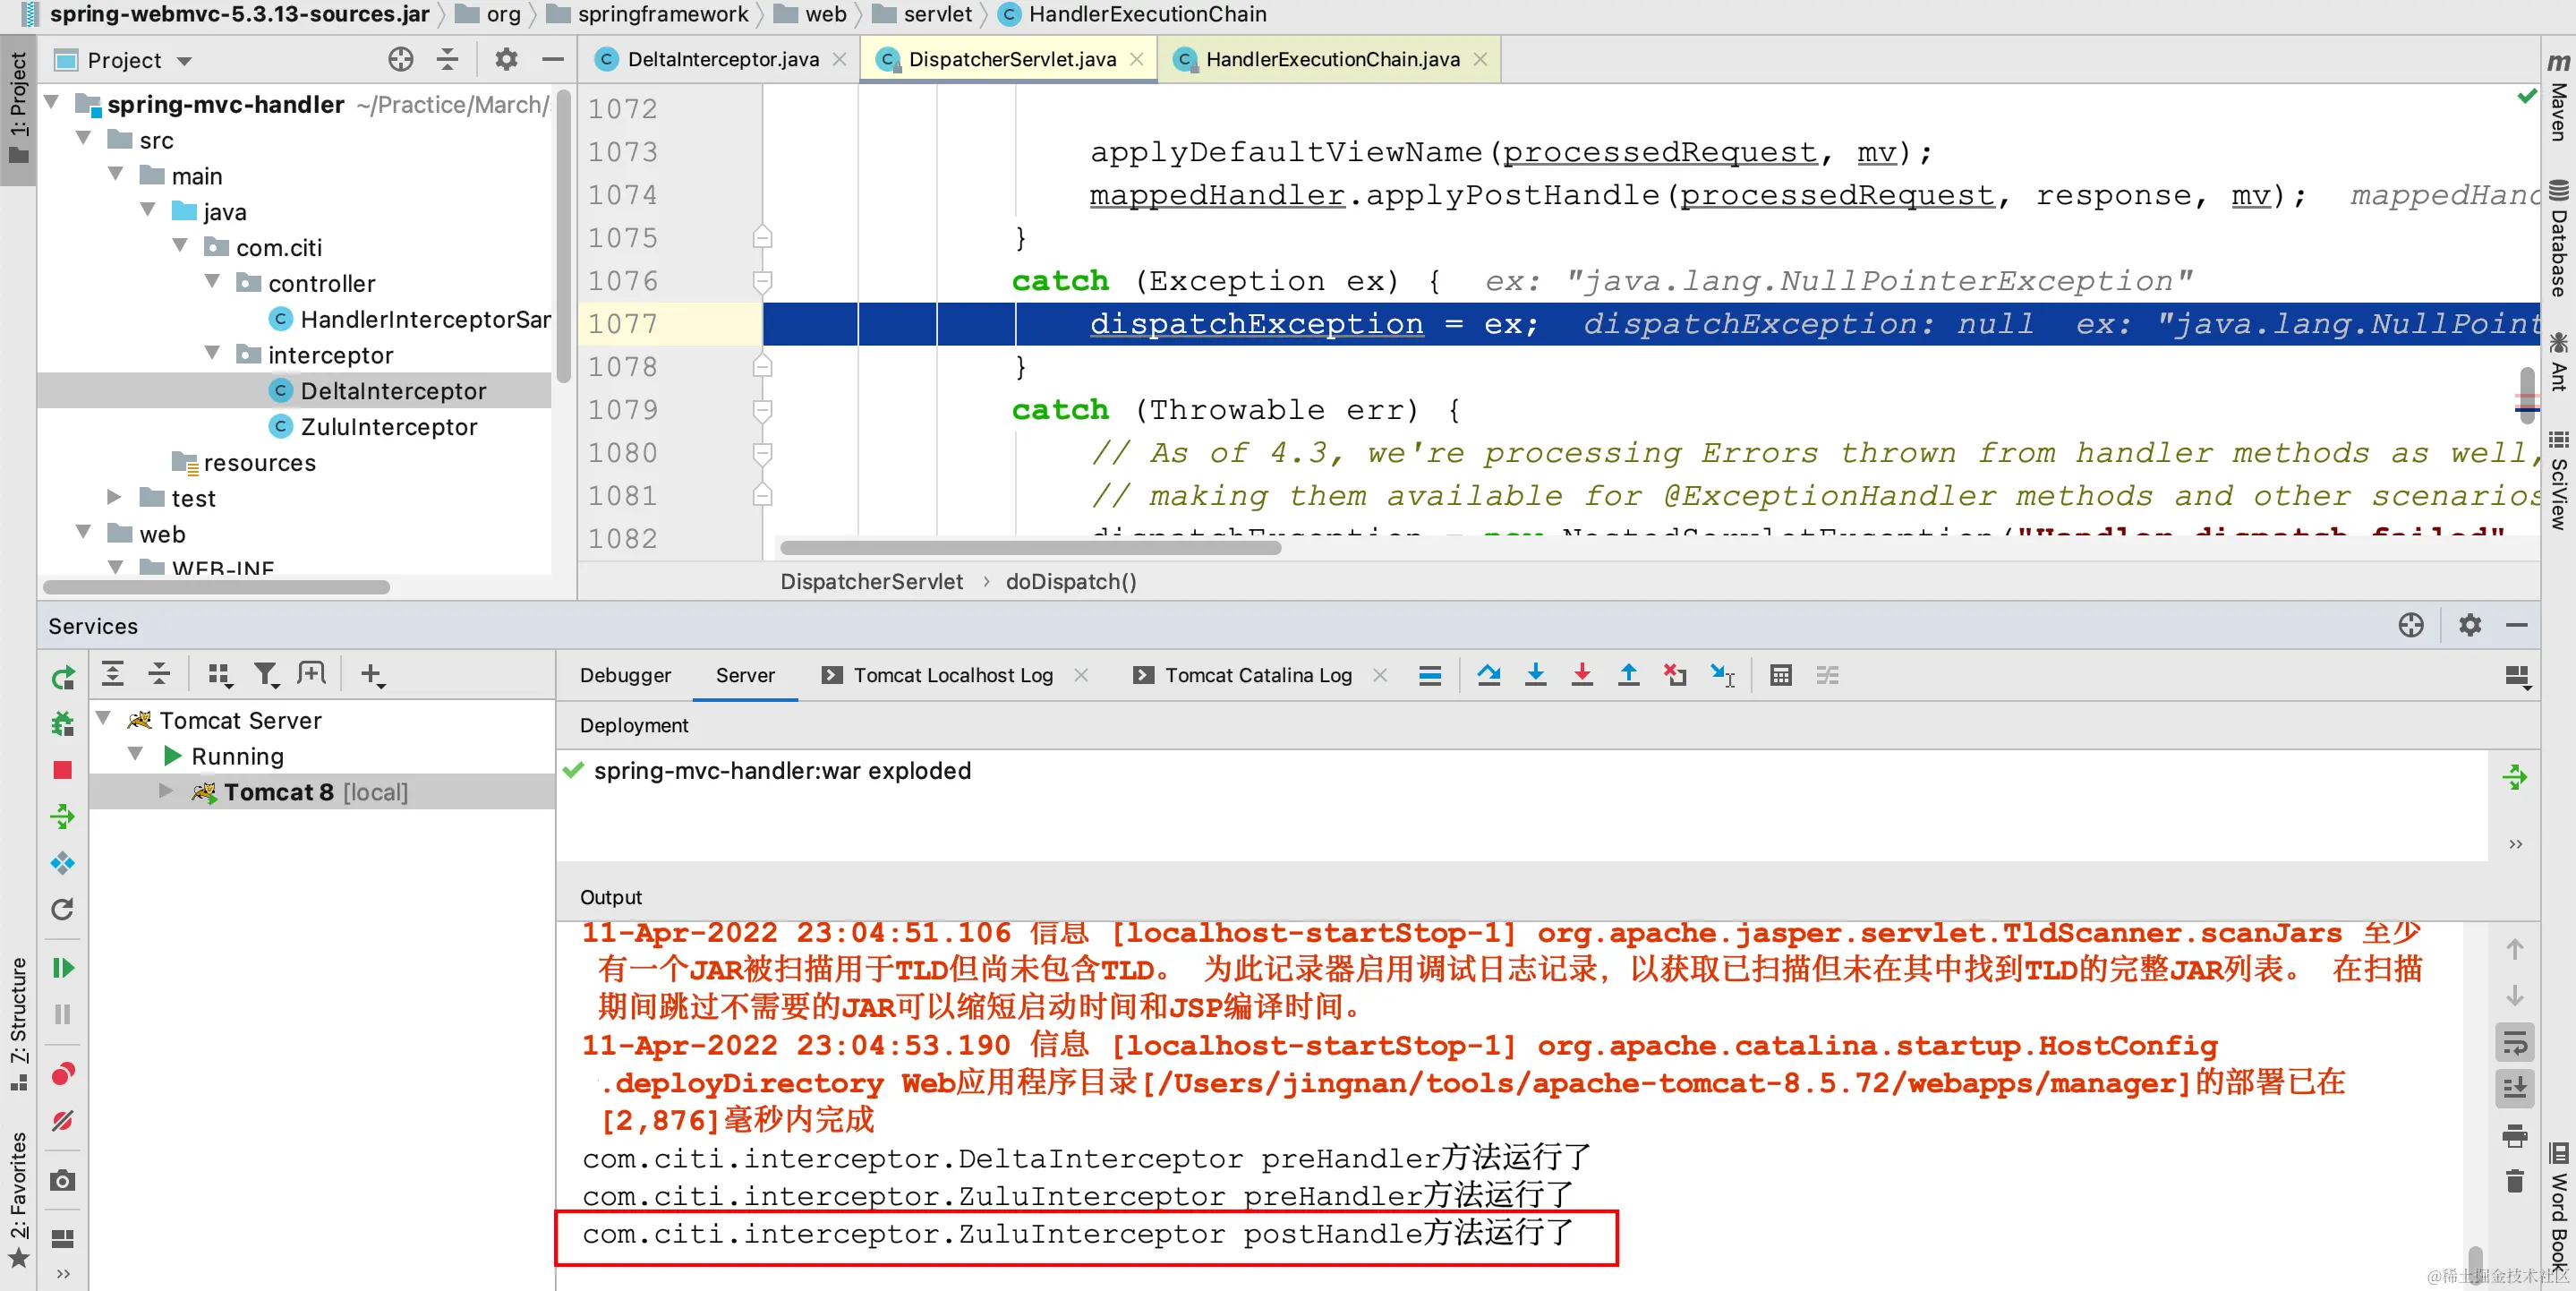Close Tomcat Catalina Log tab

click(x=1380, y=675)
